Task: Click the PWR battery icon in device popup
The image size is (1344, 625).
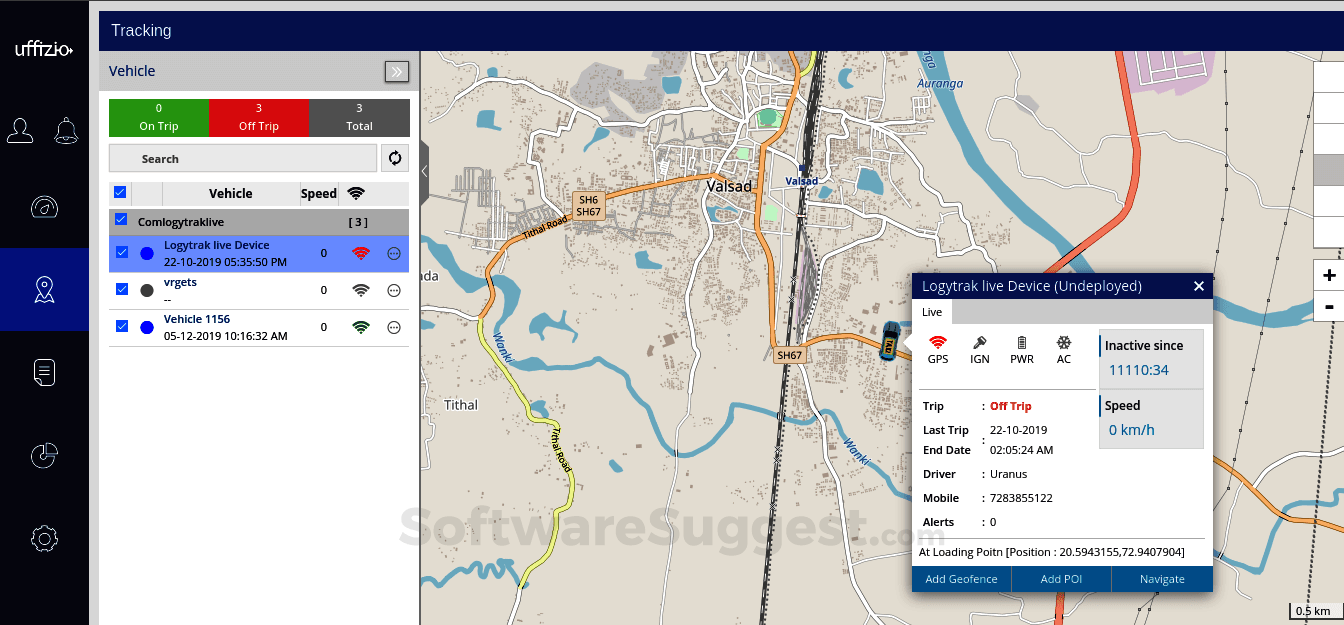Action: click(1021, 341)
